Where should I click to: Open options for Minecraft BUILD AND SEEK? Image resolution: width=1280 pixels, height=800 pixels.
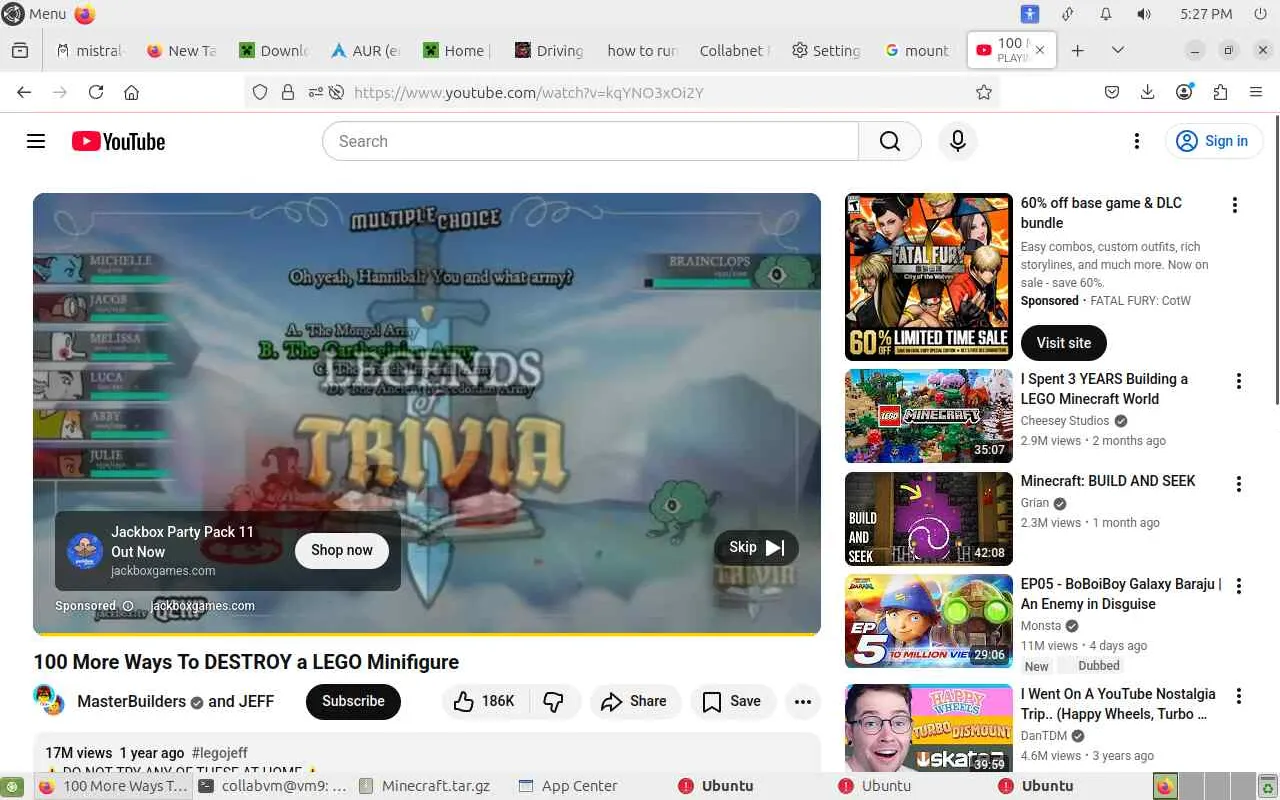1239,484
